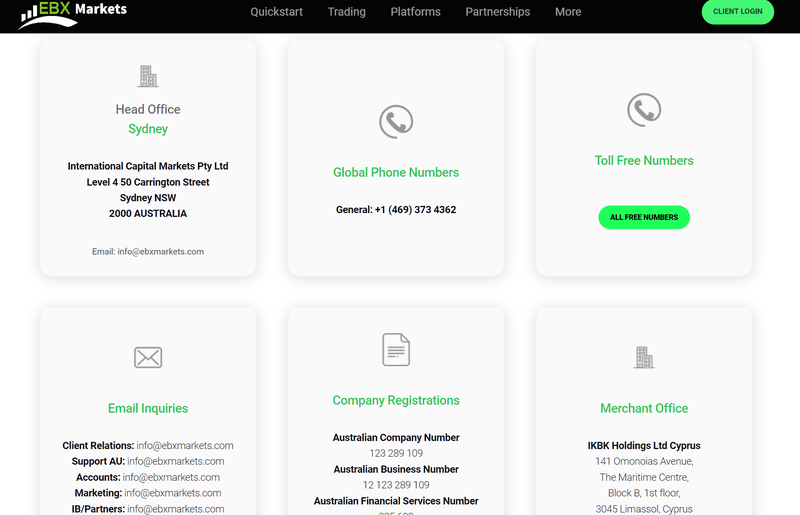Click the Client Login button

point(738,11)
